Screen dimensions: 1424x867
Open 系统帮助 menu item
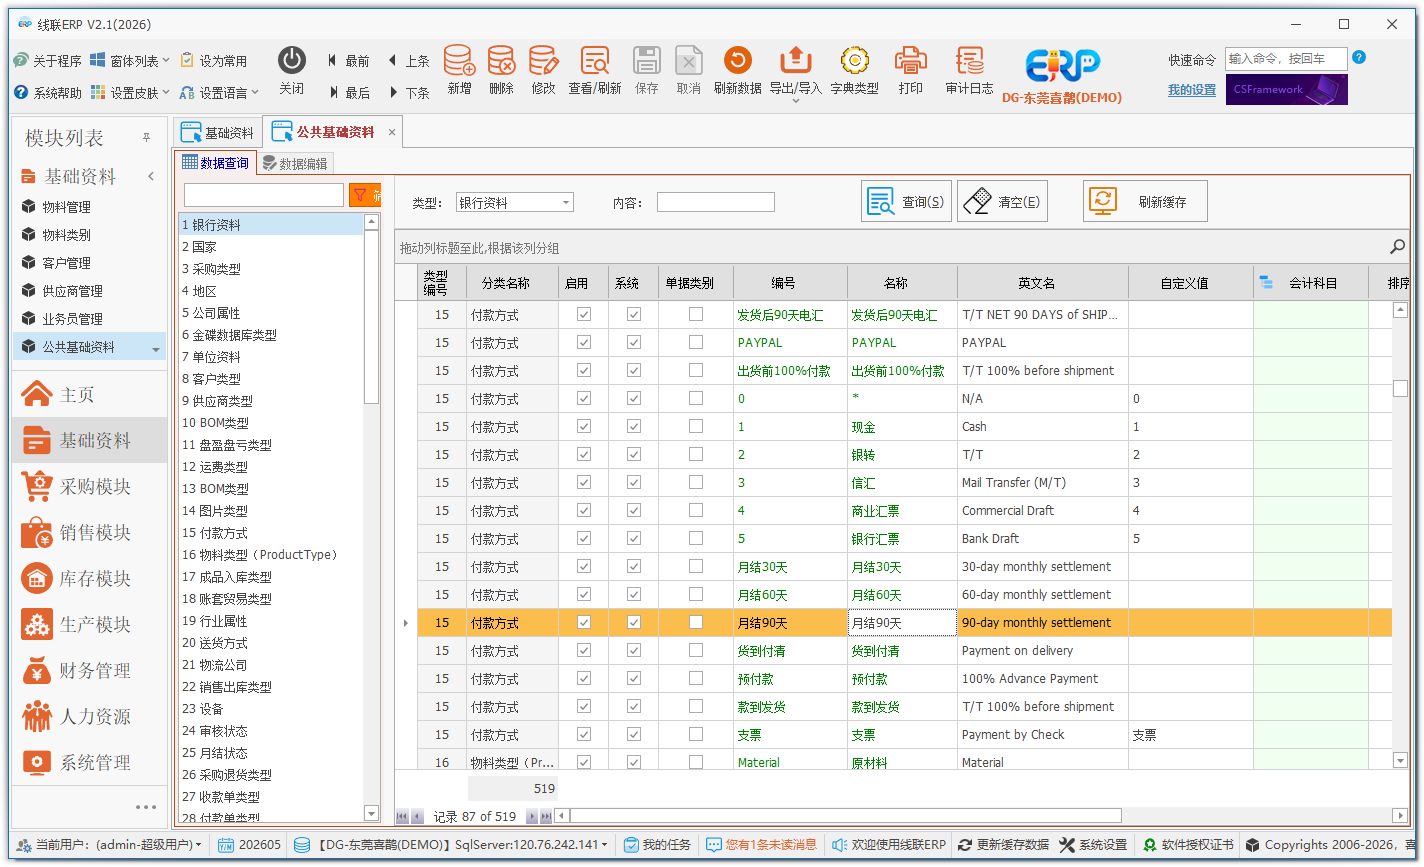47,93
